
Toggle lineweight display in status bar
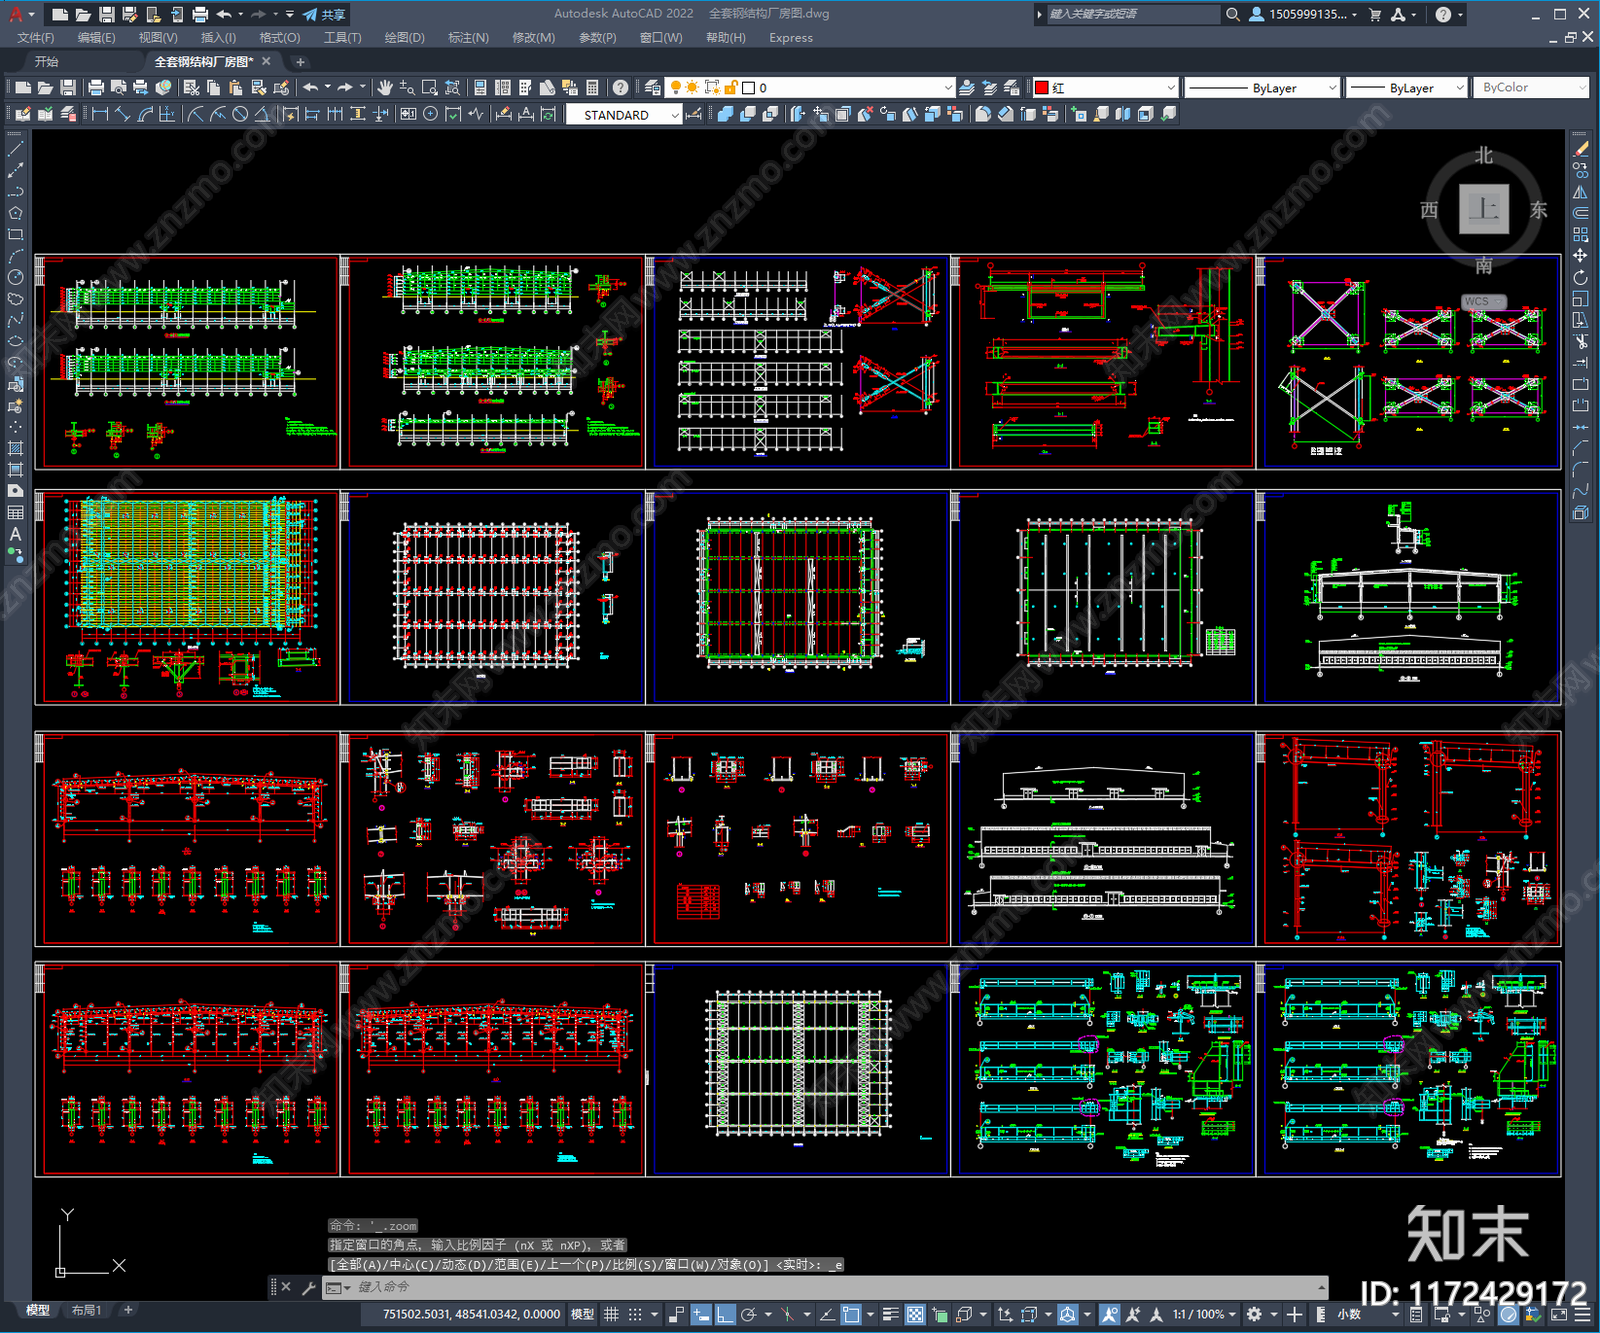click(x=889, y=1314)
